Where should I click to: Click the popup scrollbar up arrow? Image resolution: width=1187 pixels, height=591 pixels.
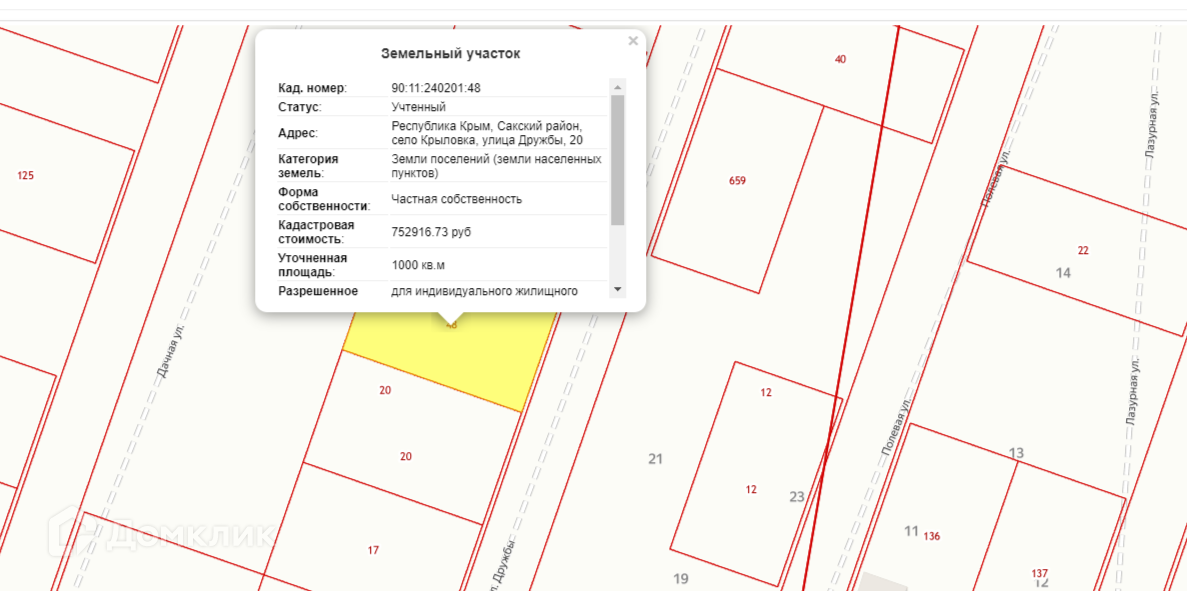pyautogui.click(x=618, y=86)
